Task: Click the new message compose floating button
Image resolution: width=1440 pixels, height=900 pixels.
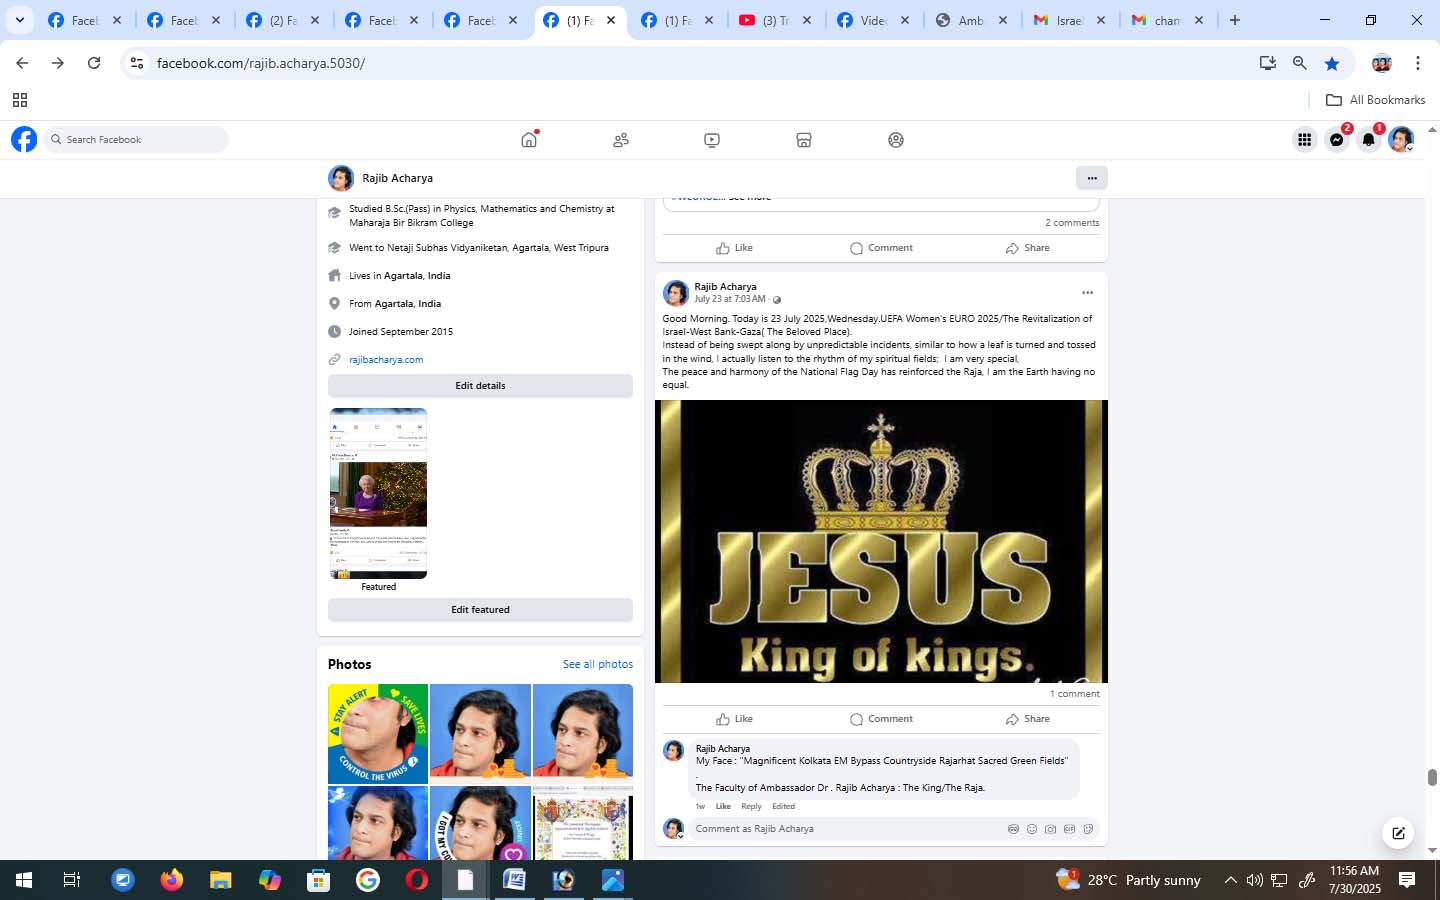Action: tap(1398, 832)
